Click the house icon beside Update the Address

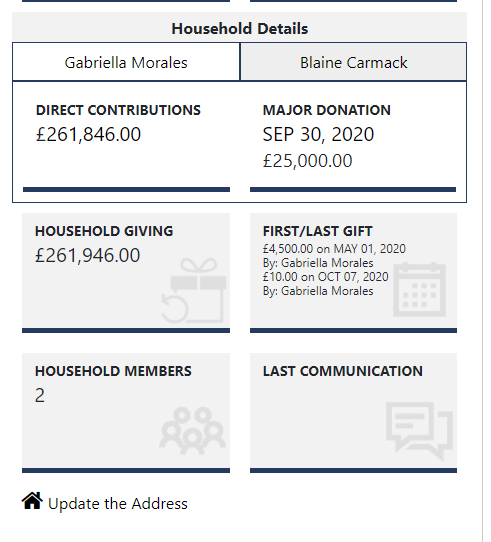32,501
